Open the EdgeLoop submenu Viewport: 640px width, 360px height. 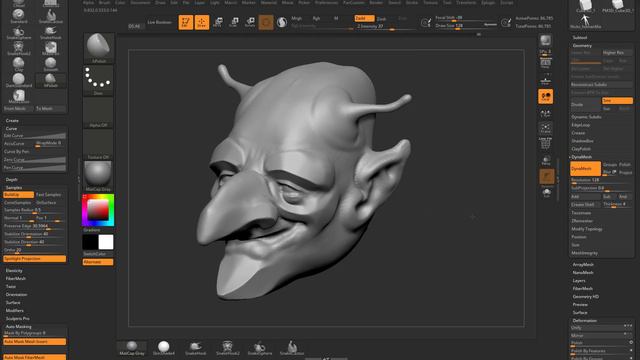coord(581,125)
